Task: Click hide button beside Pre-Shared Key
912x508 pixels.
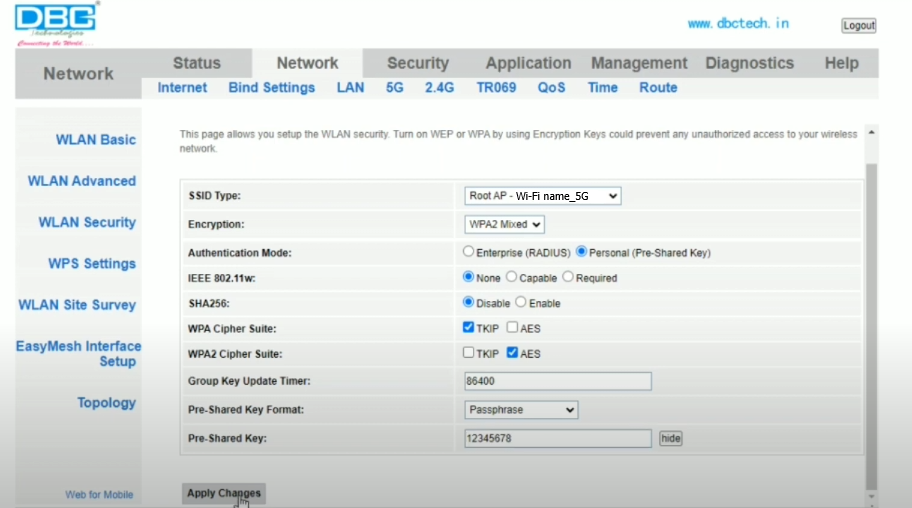Action: pyautogui.click(x=671, y=438)
